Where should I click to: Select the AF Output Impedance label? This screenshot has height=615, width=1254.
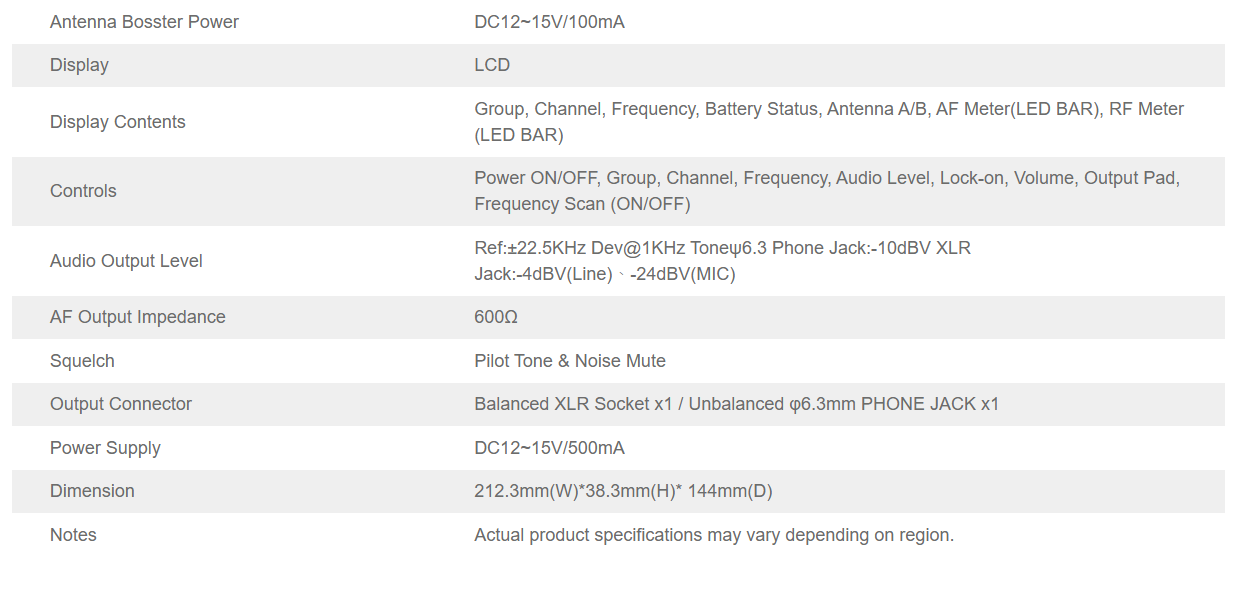click(138, 317)
